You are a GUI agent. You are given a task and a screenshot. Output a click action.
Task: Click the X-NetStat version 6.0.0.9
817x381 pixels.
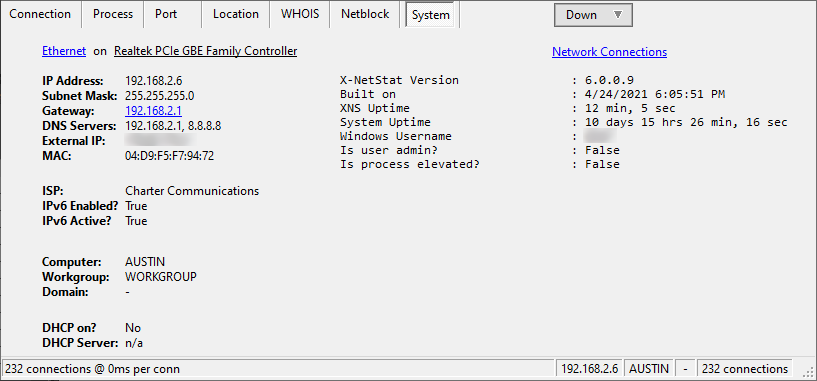point(609,80)
